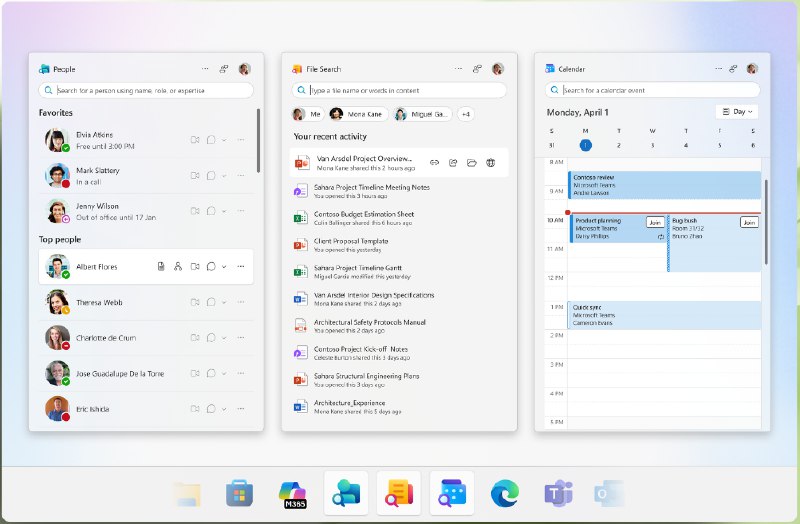Image resolution: width=800 pixels, height=524 pixels.
Task: Open Contoso Project Kick-off Notes
Action: pos(399,353)
